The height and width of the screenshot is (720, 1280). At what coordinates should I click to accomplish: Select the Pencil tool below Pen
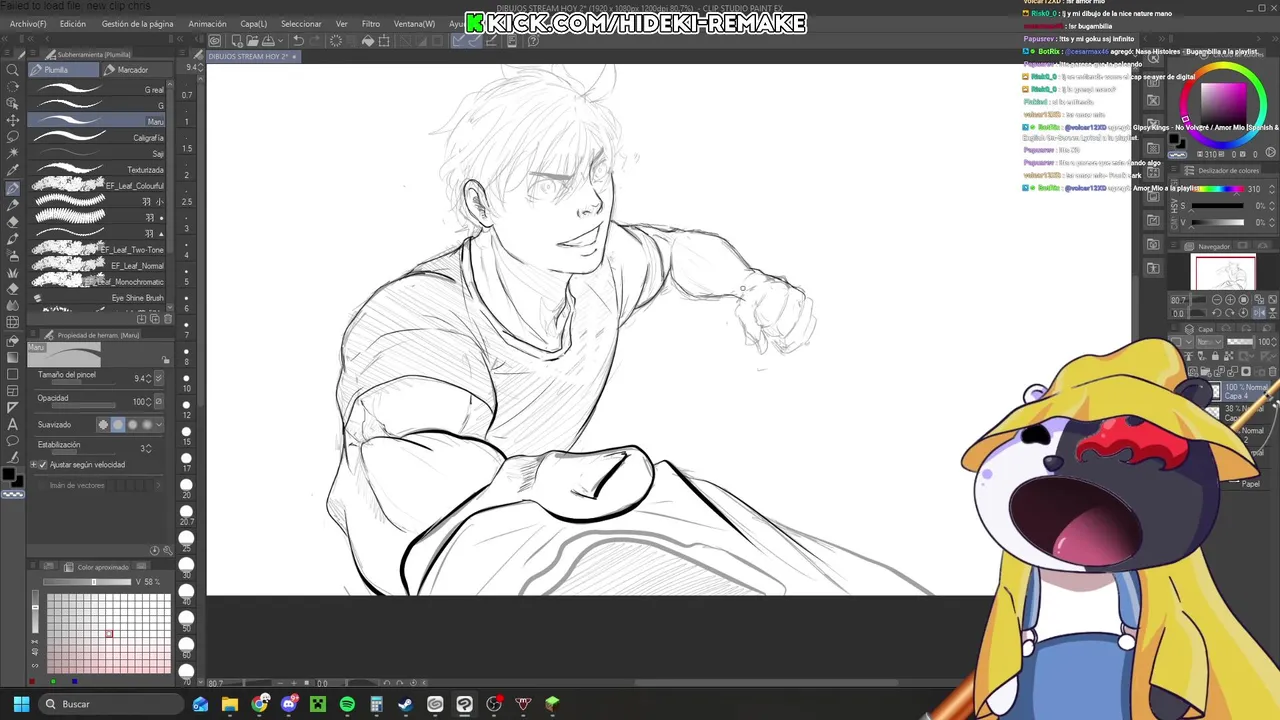coord(12,205)
